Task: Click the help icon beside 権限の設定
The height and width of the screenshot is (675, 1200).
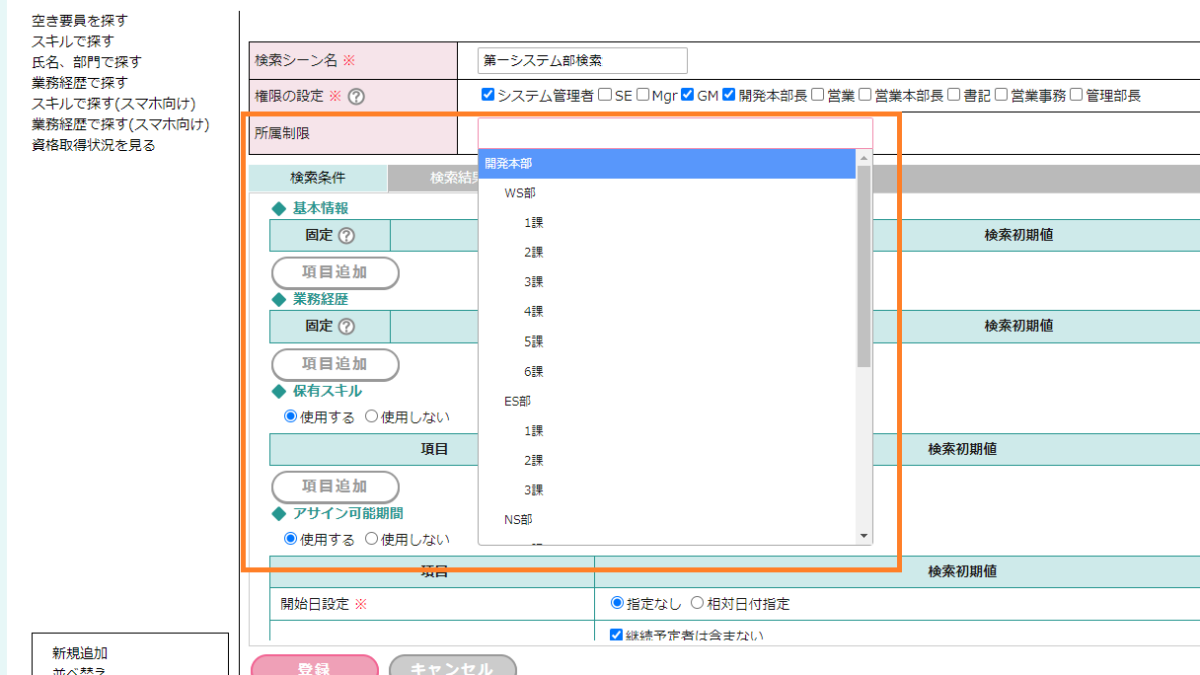Action: pyautogui.click(x=355, y=97)
